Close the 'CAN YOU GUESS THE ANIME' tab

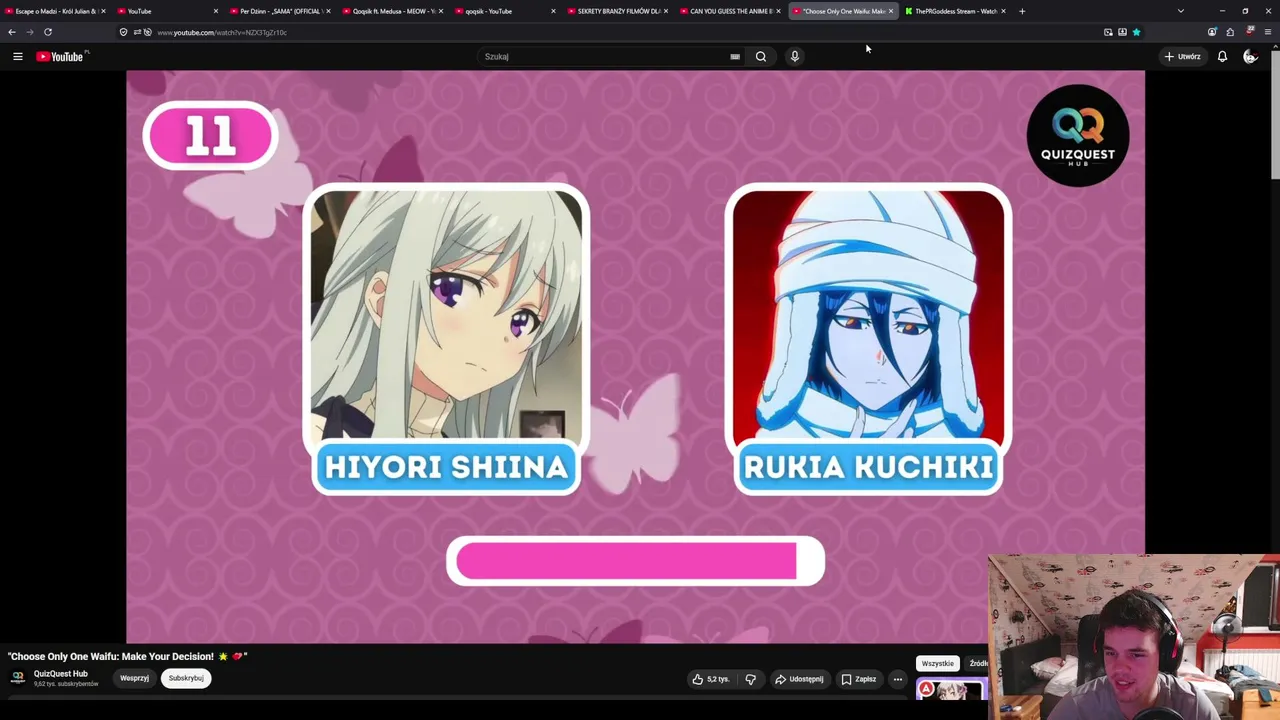[x=779, y=11]
